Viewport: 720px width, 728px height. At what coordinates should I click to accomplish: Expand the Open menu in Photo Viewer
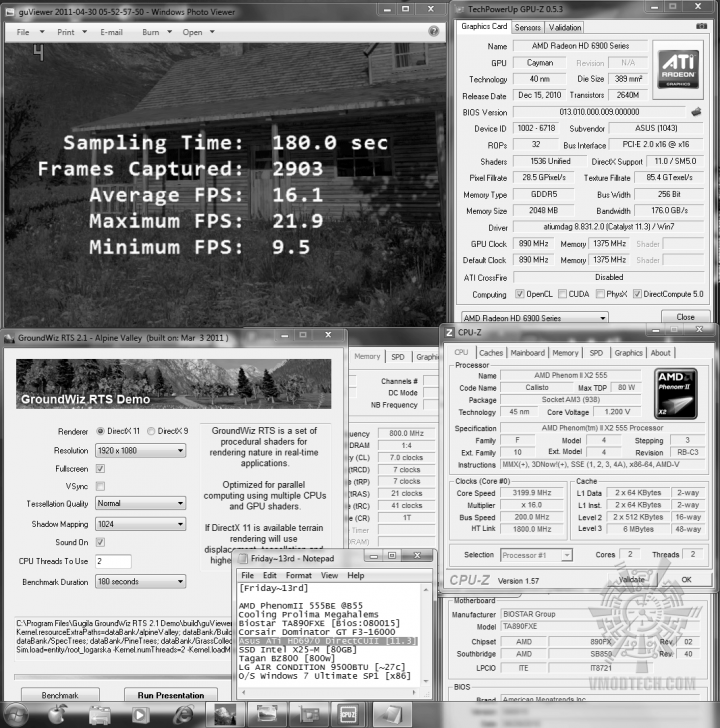click(x=199, y=32)
